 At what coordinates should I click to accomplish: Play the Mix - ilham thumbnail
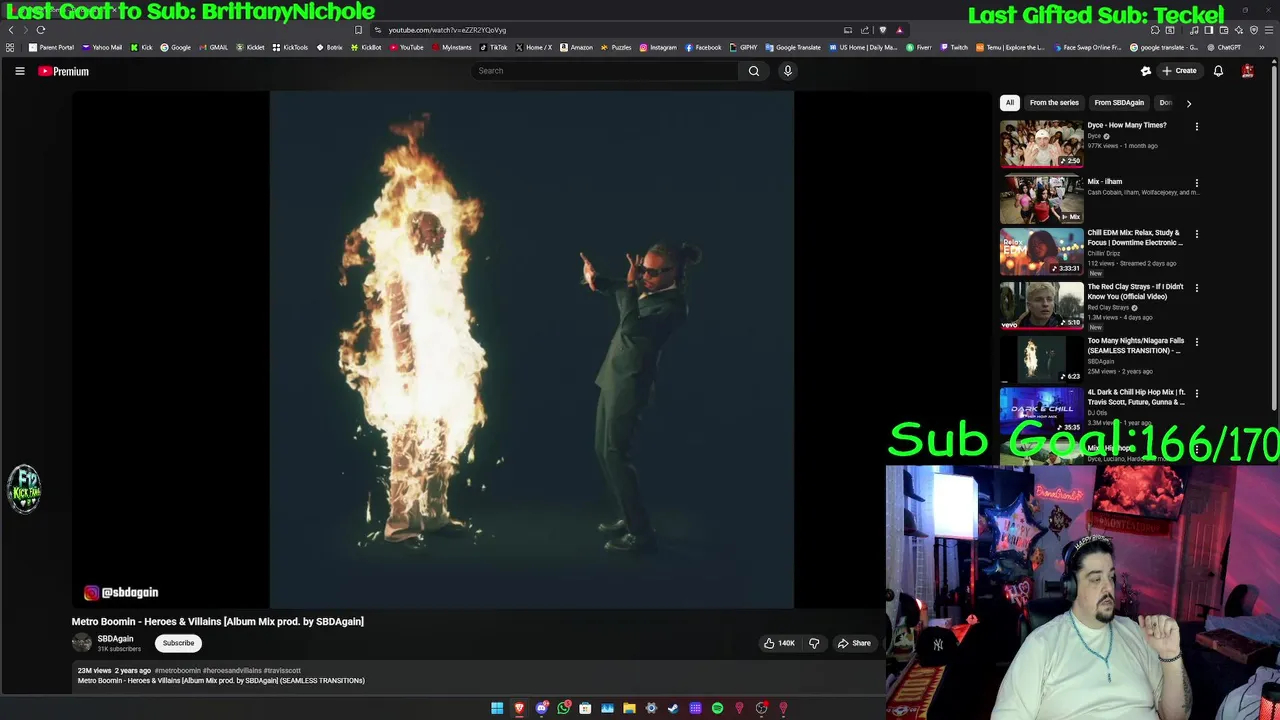pos(1041,199)
